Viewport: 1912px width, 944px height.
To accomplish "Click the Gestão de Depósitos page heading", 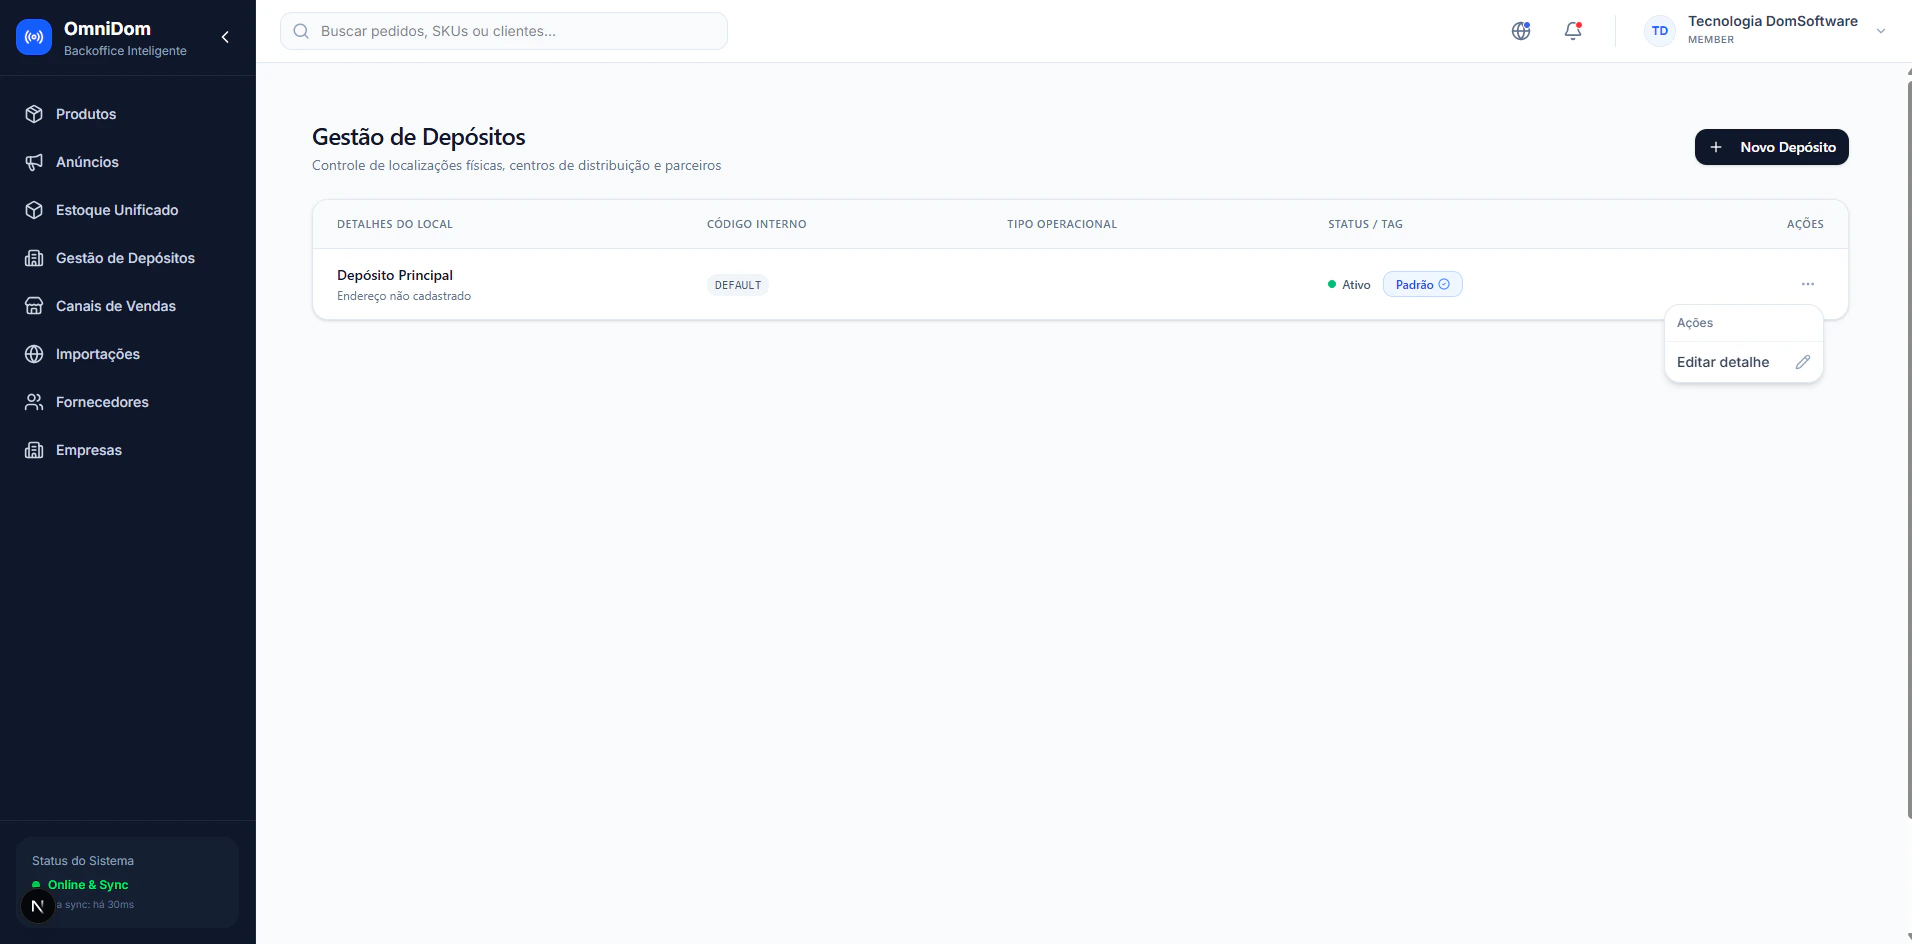I will click(419, 137).
